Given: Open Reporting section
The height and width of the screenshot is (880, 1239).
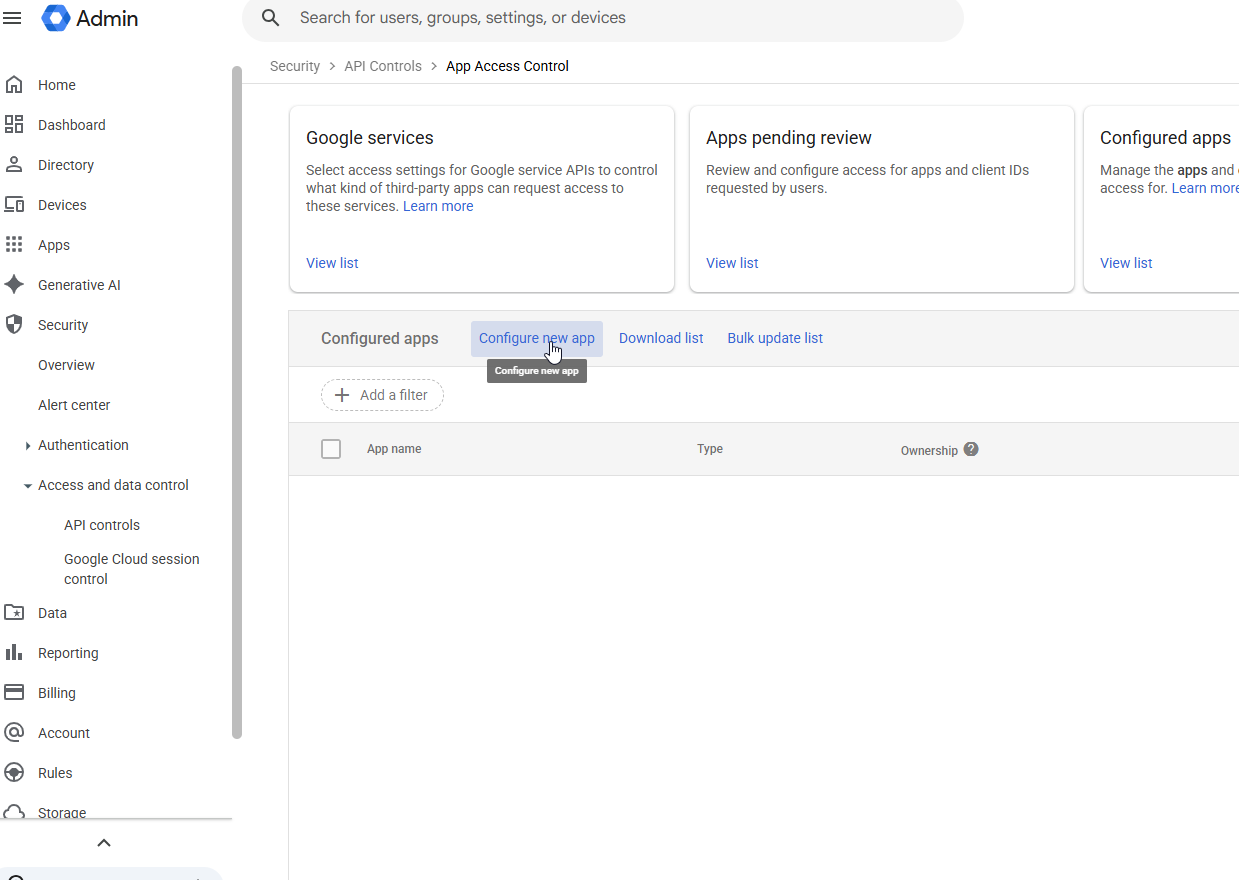Looking at the screenshot, I should click(x=68, y=653).
